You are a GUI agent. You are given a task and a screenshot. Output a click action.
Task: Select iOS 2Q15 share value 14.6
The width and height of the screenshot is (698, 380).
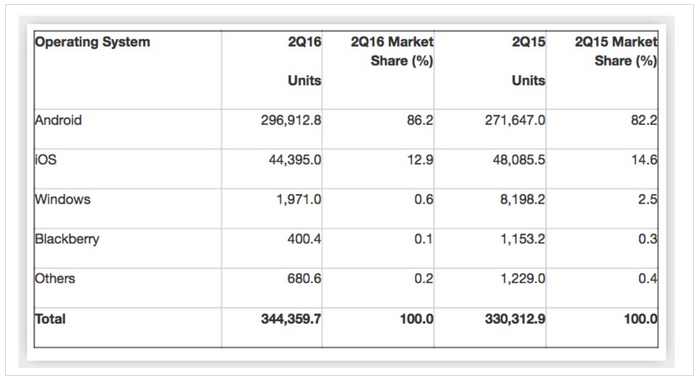click(644, 160)
